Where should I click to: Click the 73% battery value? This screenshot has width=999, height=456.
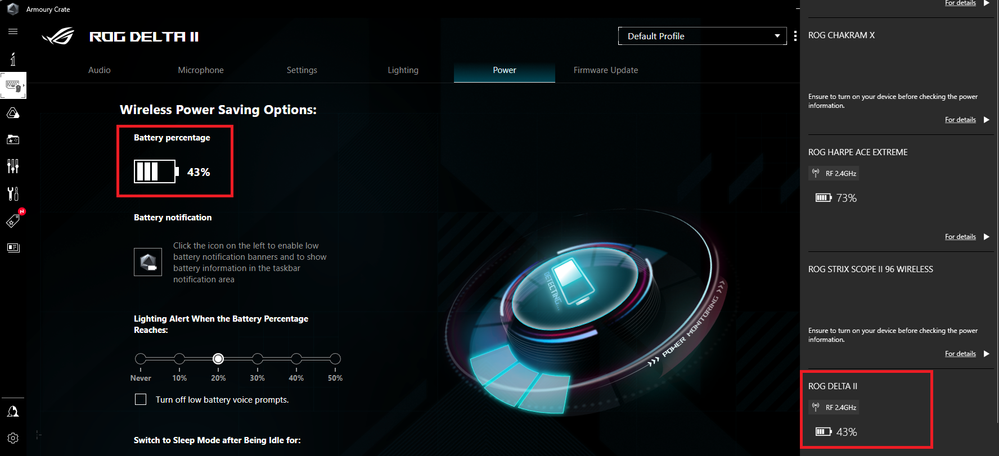tap(847, 198)
